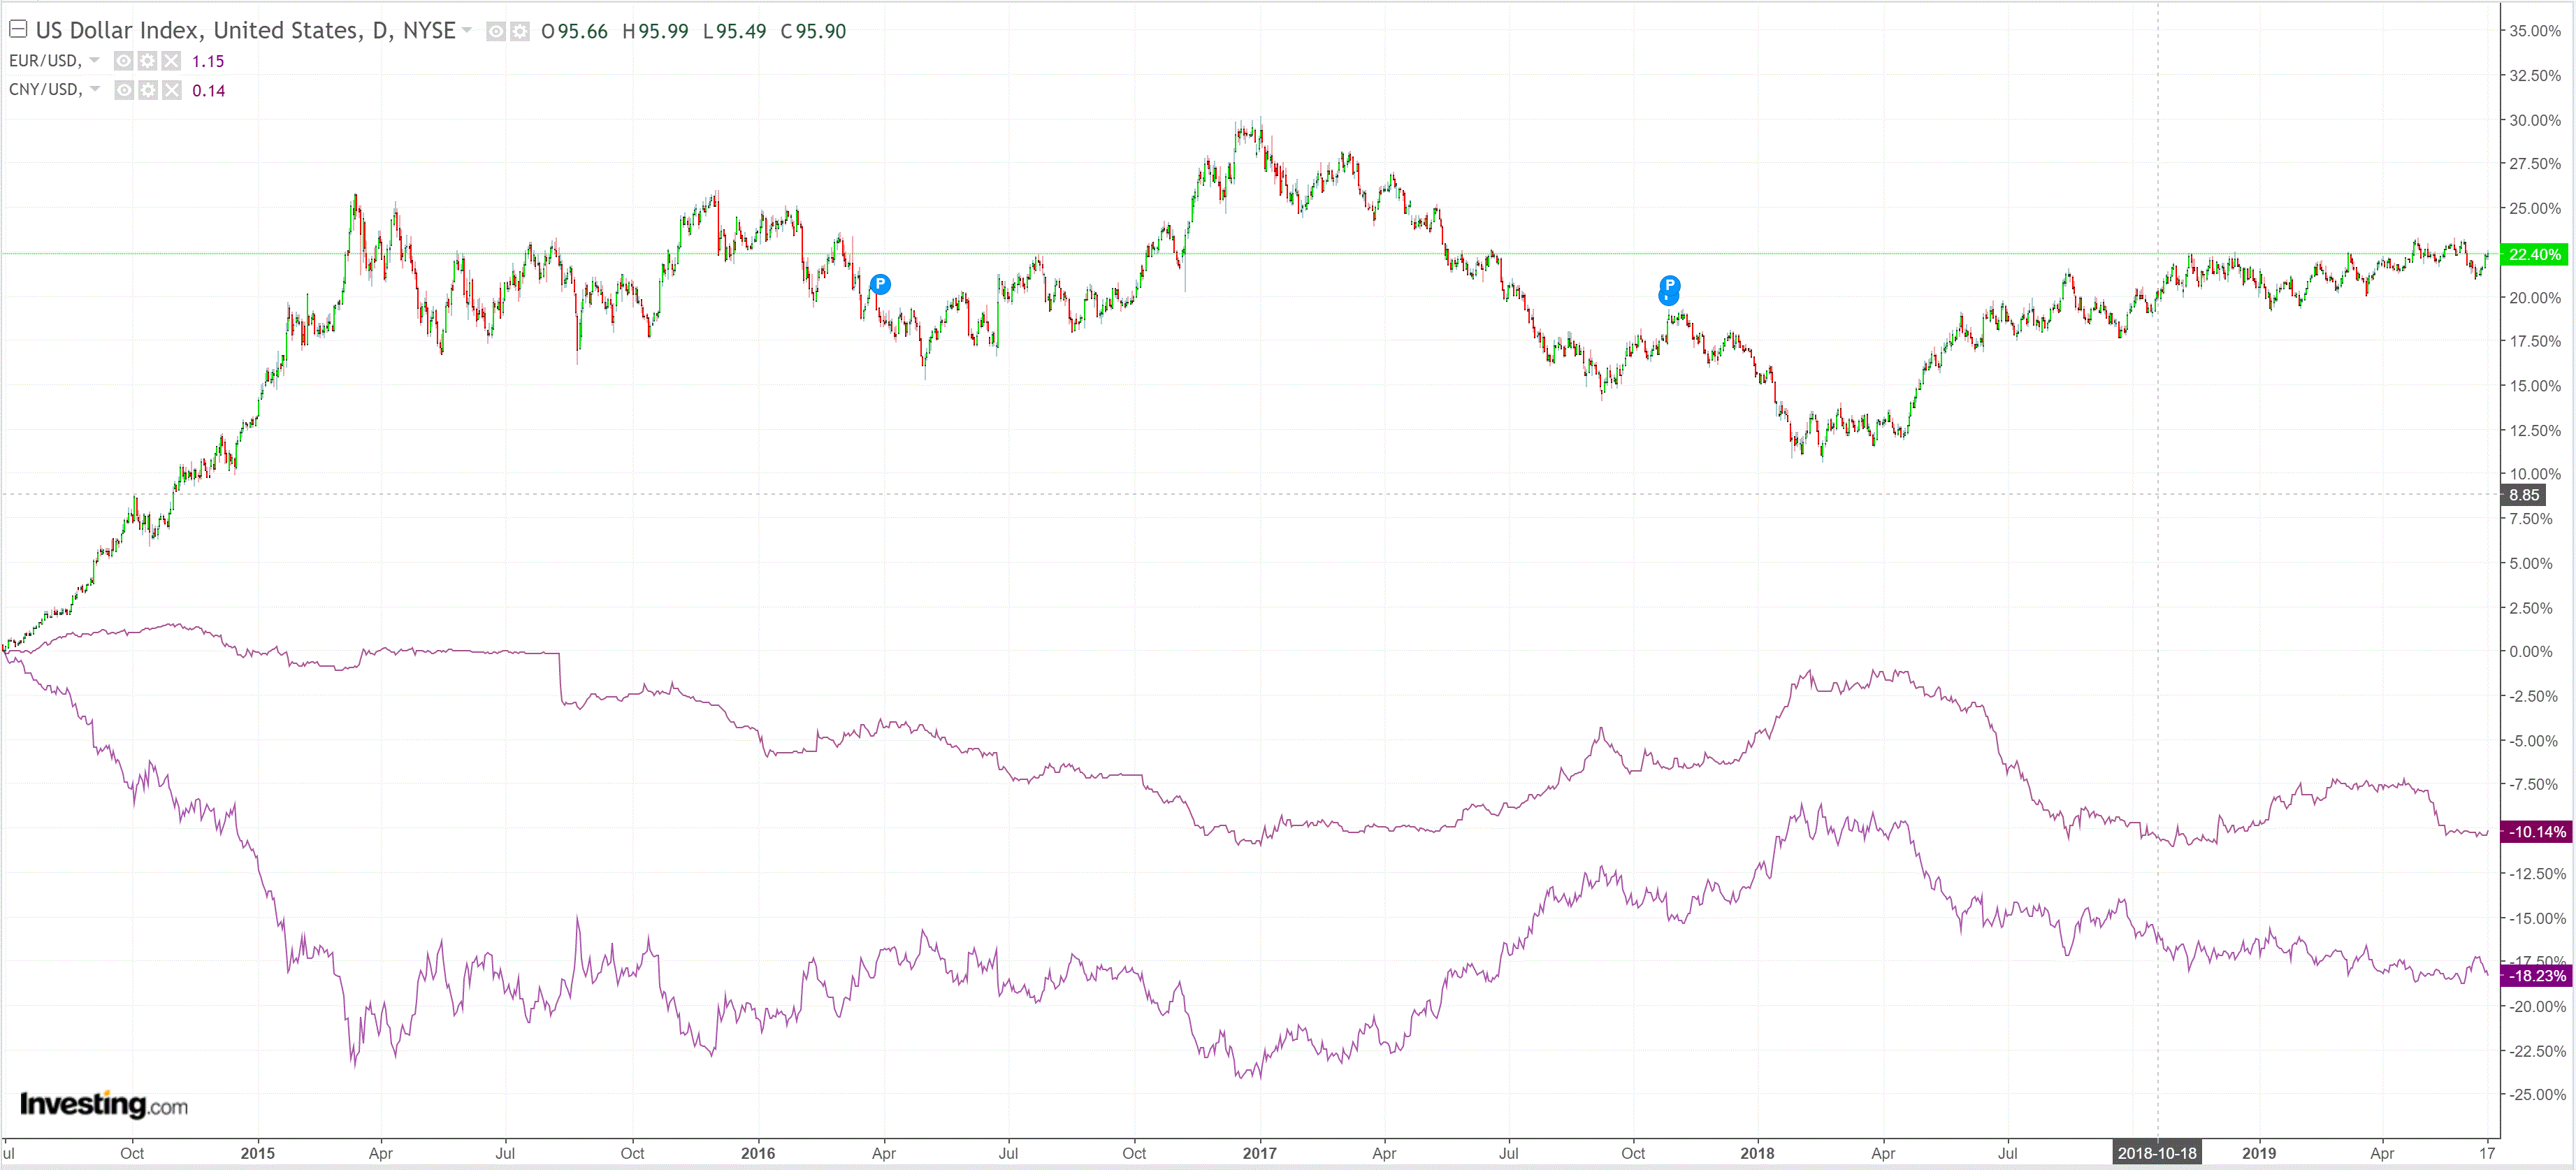Click the 8.85 crosshair value label
2576x1170 pixels.
click(2523, 494)
